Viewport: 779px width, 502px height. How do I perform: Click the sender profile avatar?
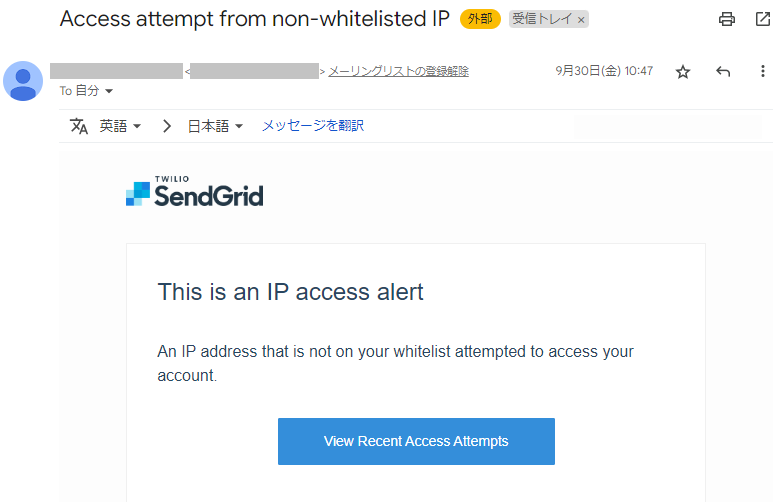click(x=23, y=81)
